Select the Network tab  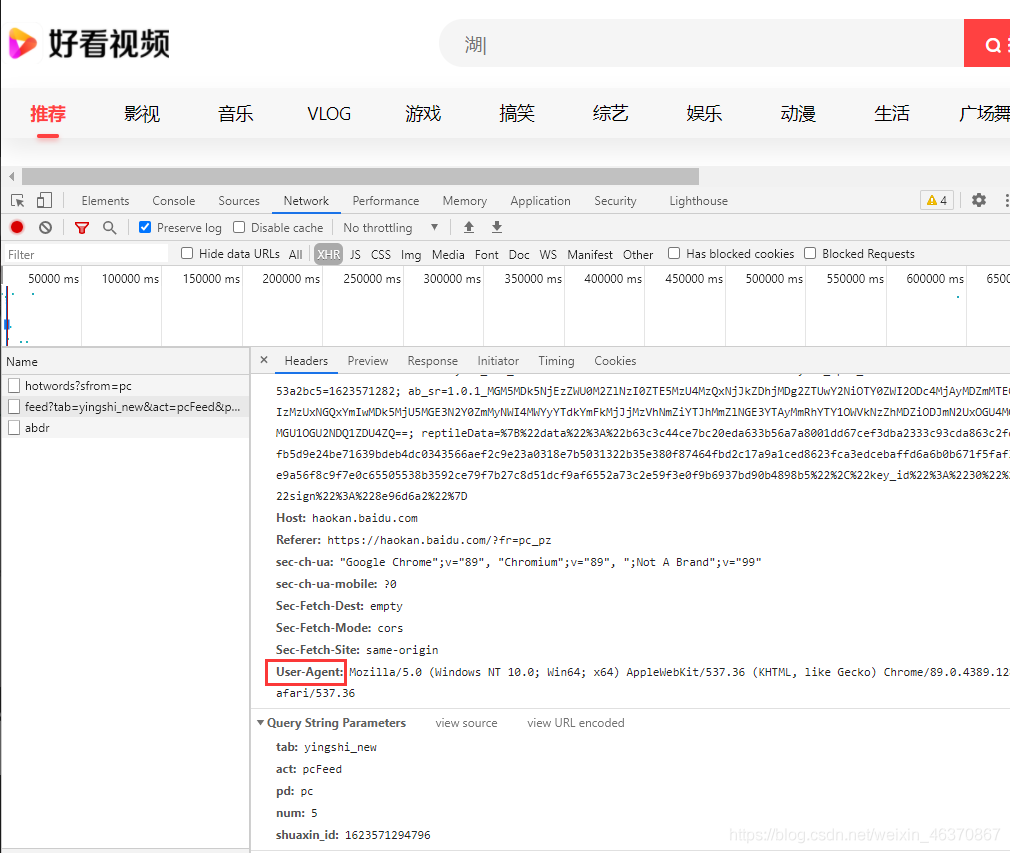tap(306, 201)
